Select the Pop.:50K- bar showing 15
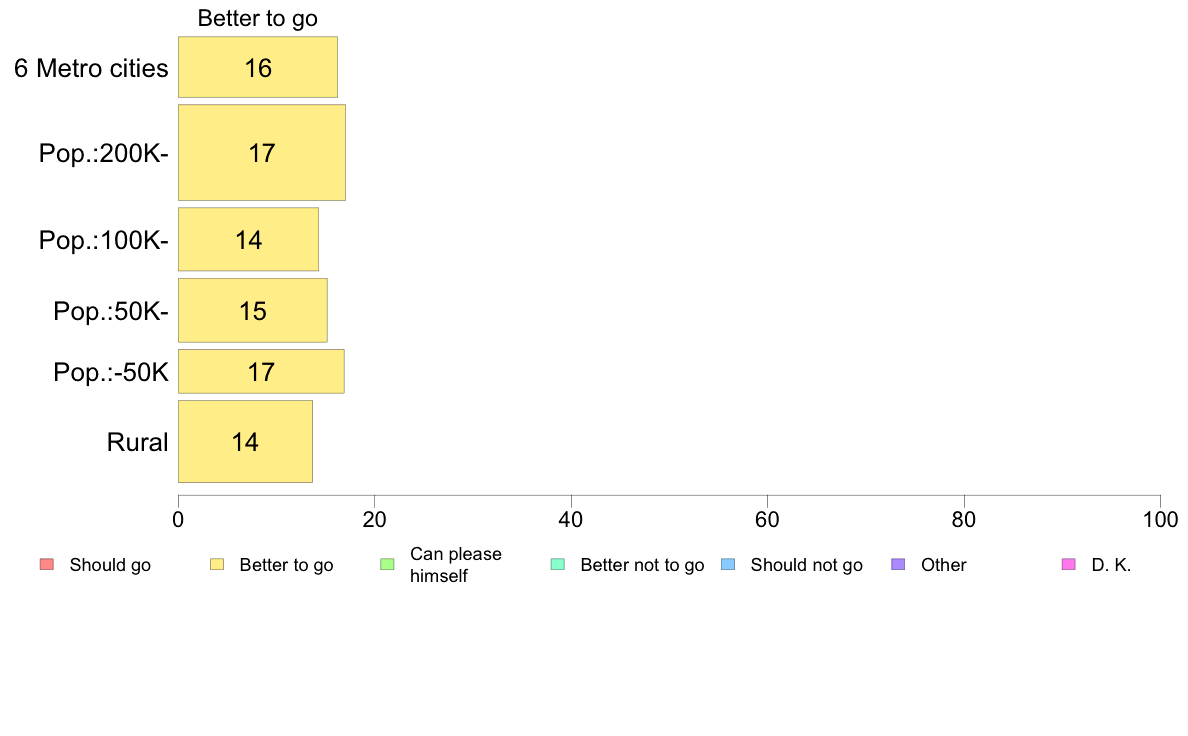 [x=252, y=310]
